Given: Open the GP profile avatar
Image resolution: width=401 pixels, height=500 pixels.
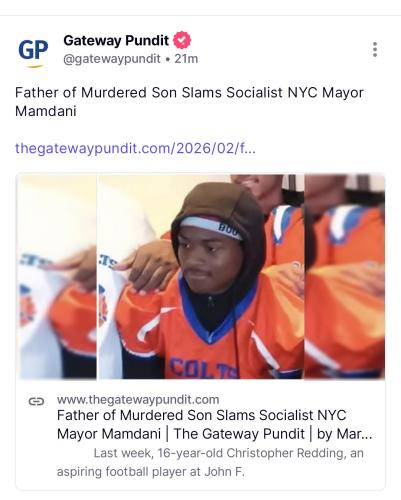Looking at the screenshot, I should [33, 51].
